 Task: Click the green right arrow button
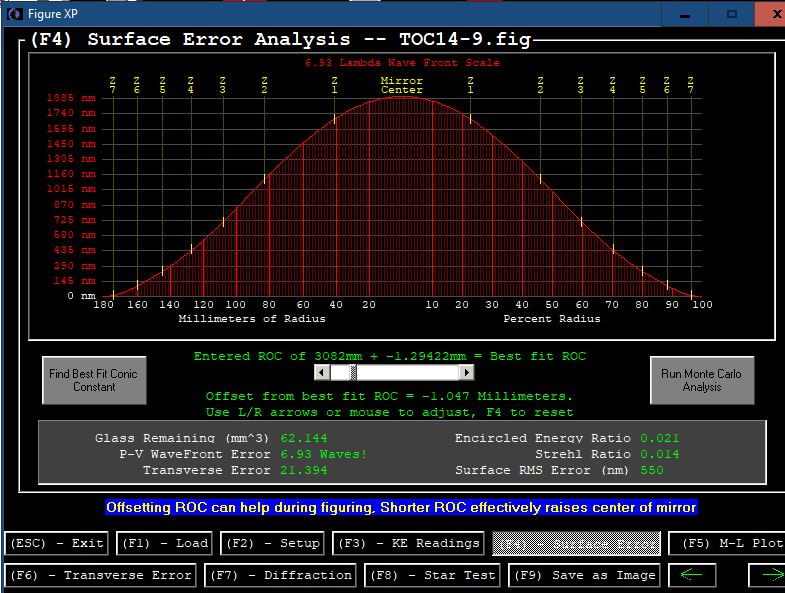767,575
